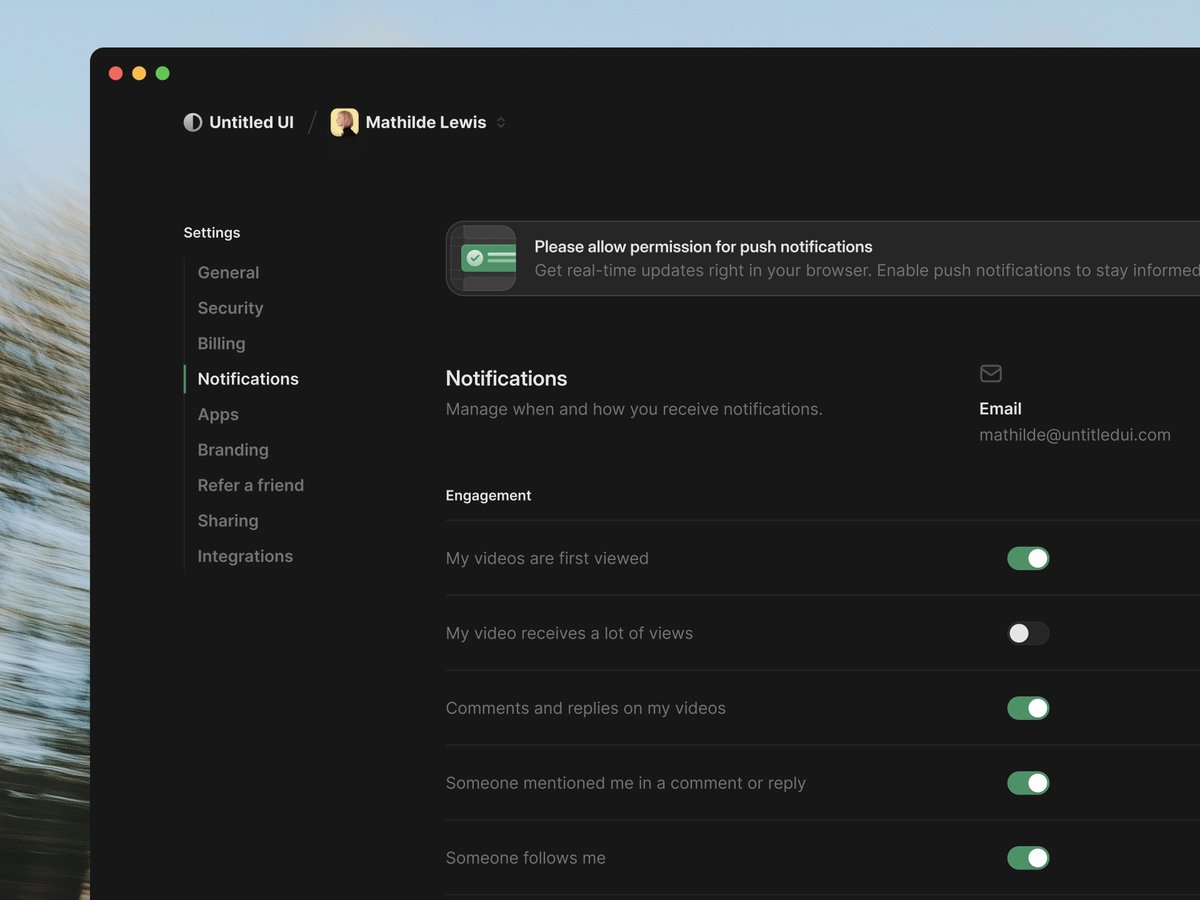Go to the Security settings section
The image size is (1200, 900).
(x=230, y=308)
